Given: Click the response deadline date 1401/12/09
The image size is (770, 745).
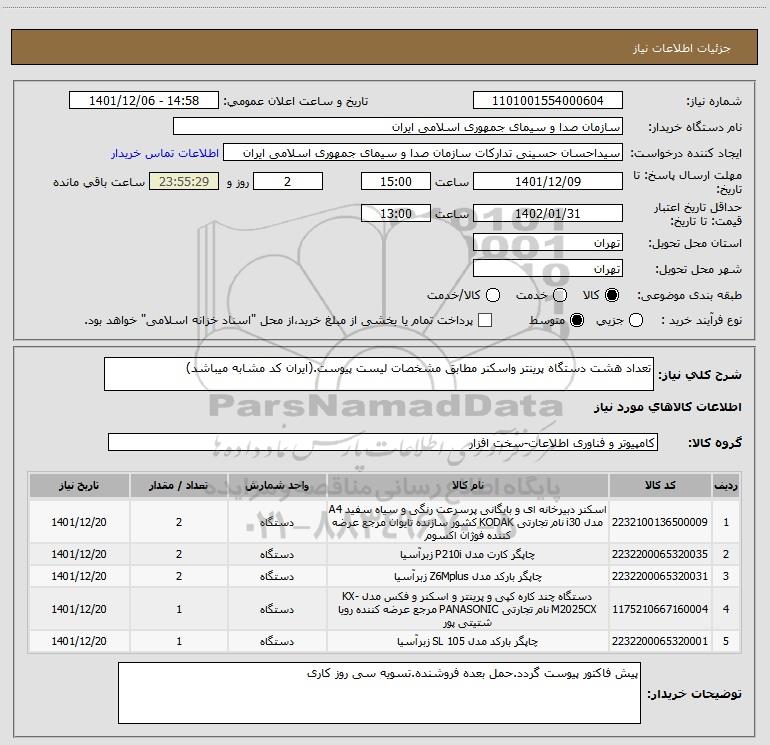Looking at the screenshot, I should pos(548,182).
